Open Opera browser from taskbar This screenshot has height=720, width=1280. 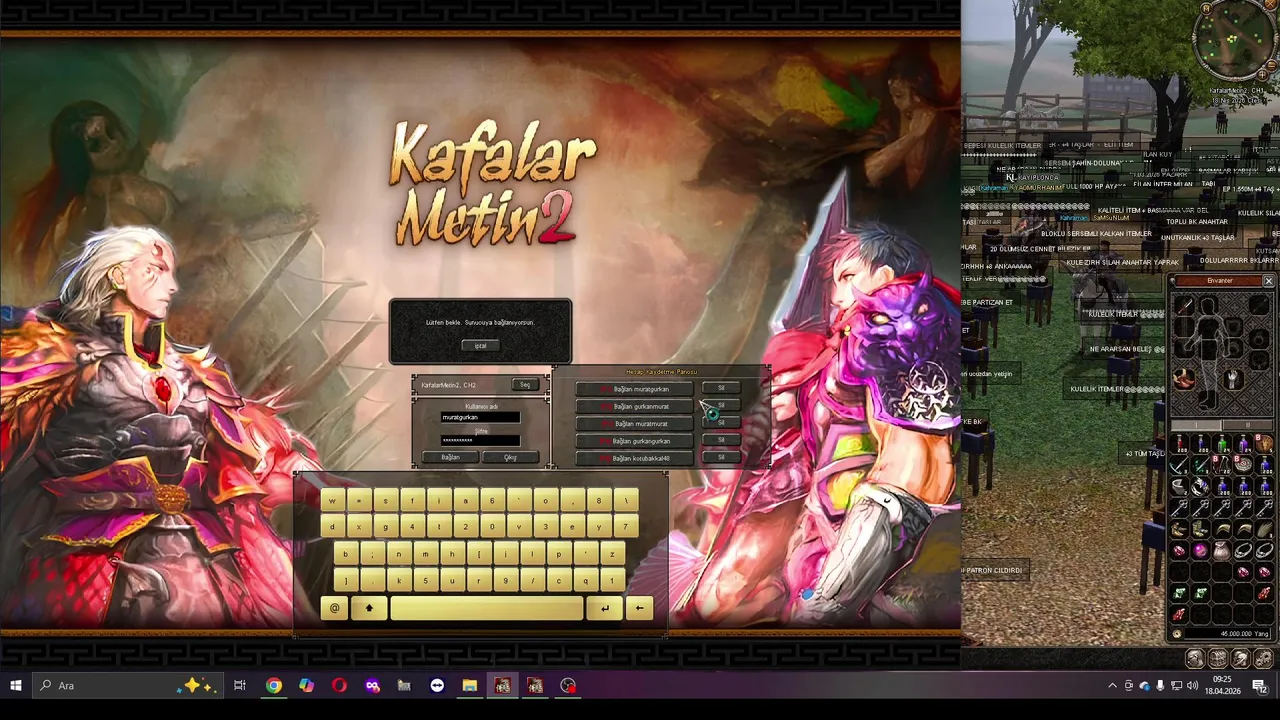coord(339,686)
